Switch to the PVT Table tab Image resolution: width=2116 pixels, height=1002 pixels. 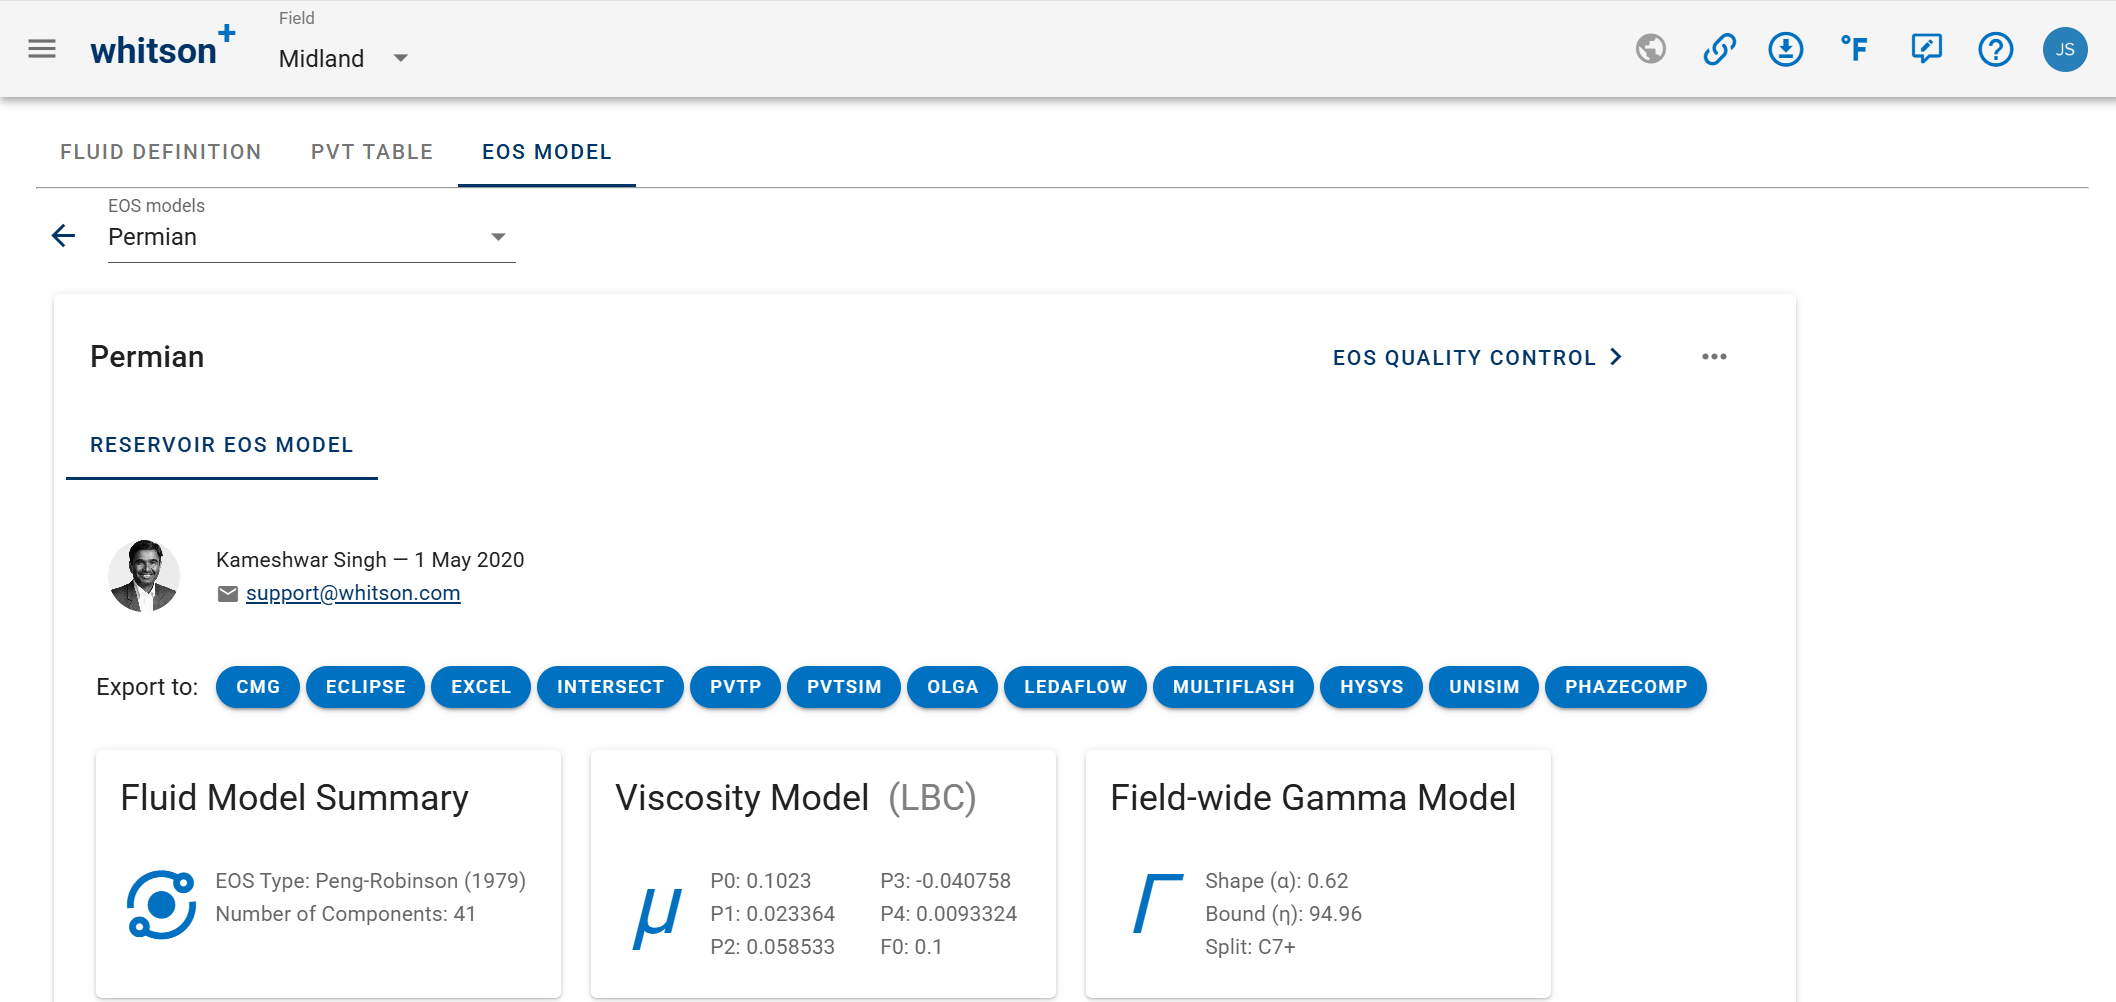point(372,152)
